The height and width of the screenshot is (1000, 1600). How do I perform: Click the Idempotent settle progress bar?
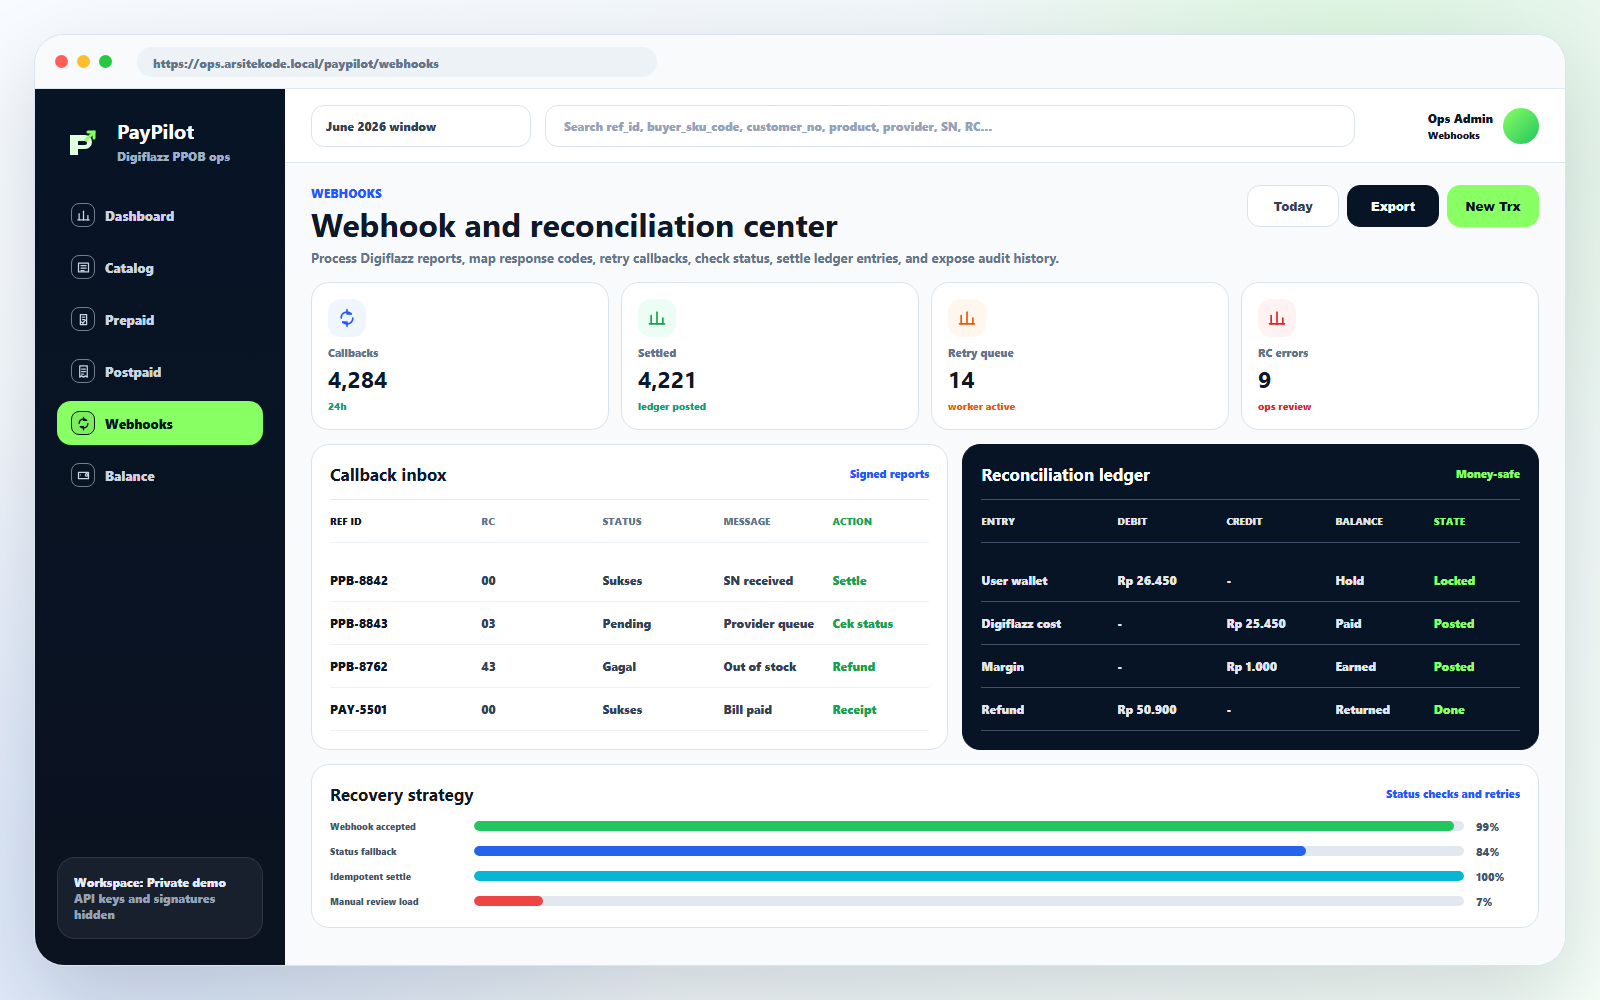click(969, 876)
